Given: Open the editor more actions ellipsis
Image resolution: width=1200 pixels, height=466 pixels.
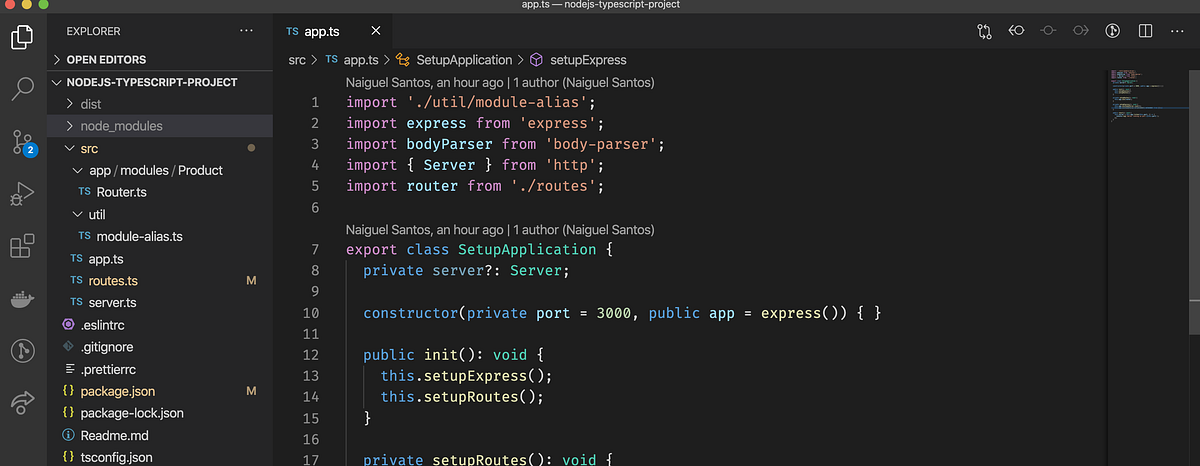Looking at the screenshot, I should coord(1176,31).
